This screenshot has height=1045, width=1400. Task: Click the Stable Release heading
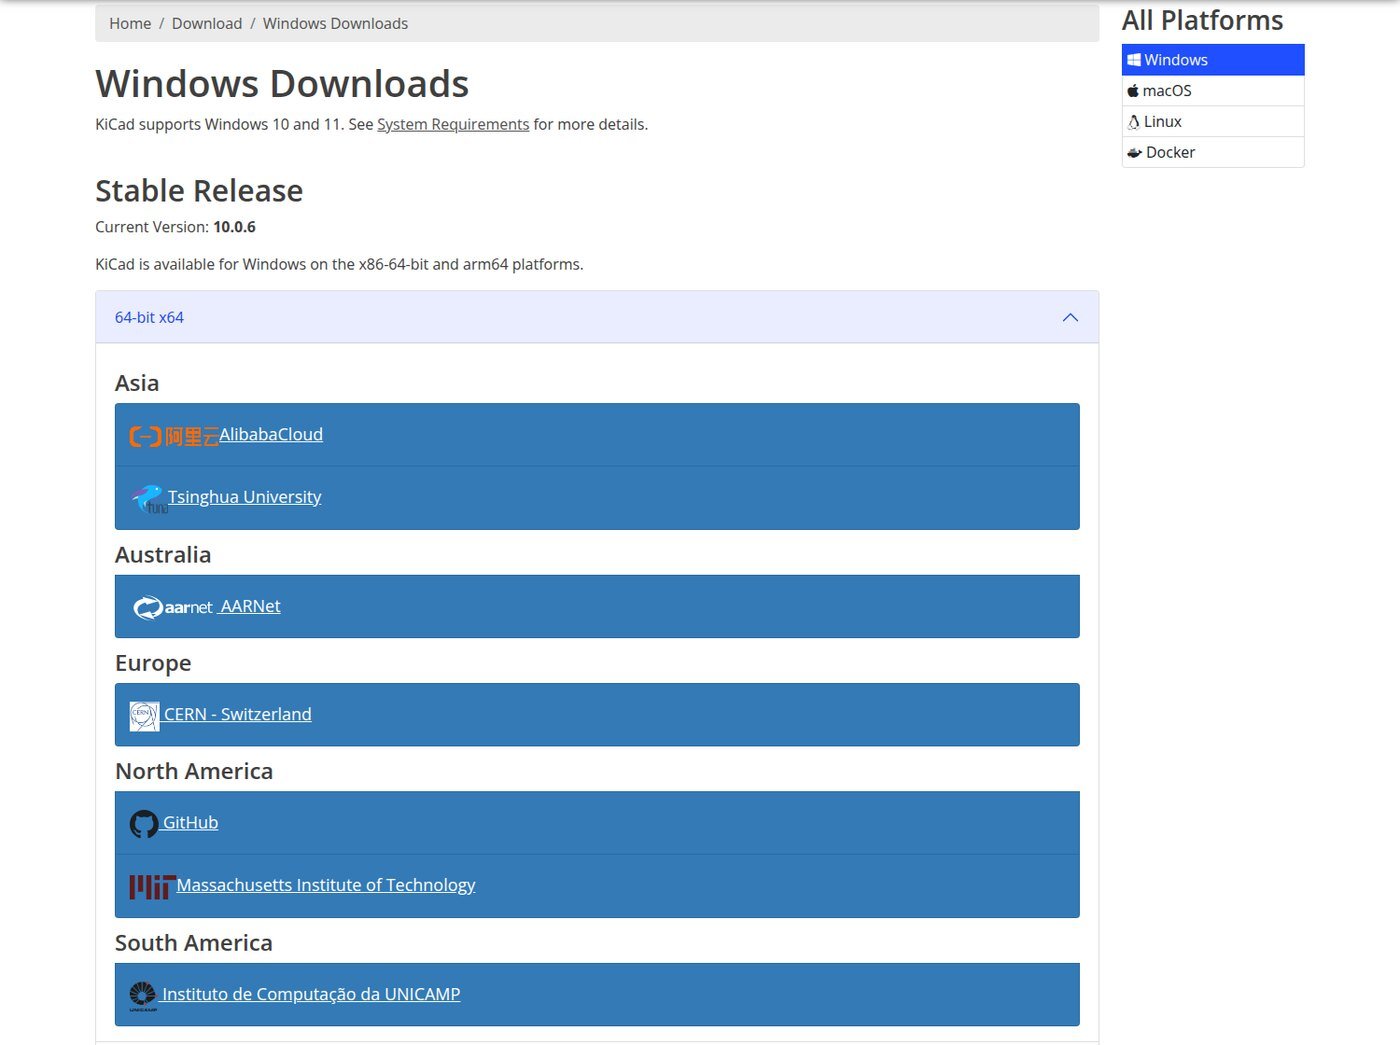click(199, 190)
